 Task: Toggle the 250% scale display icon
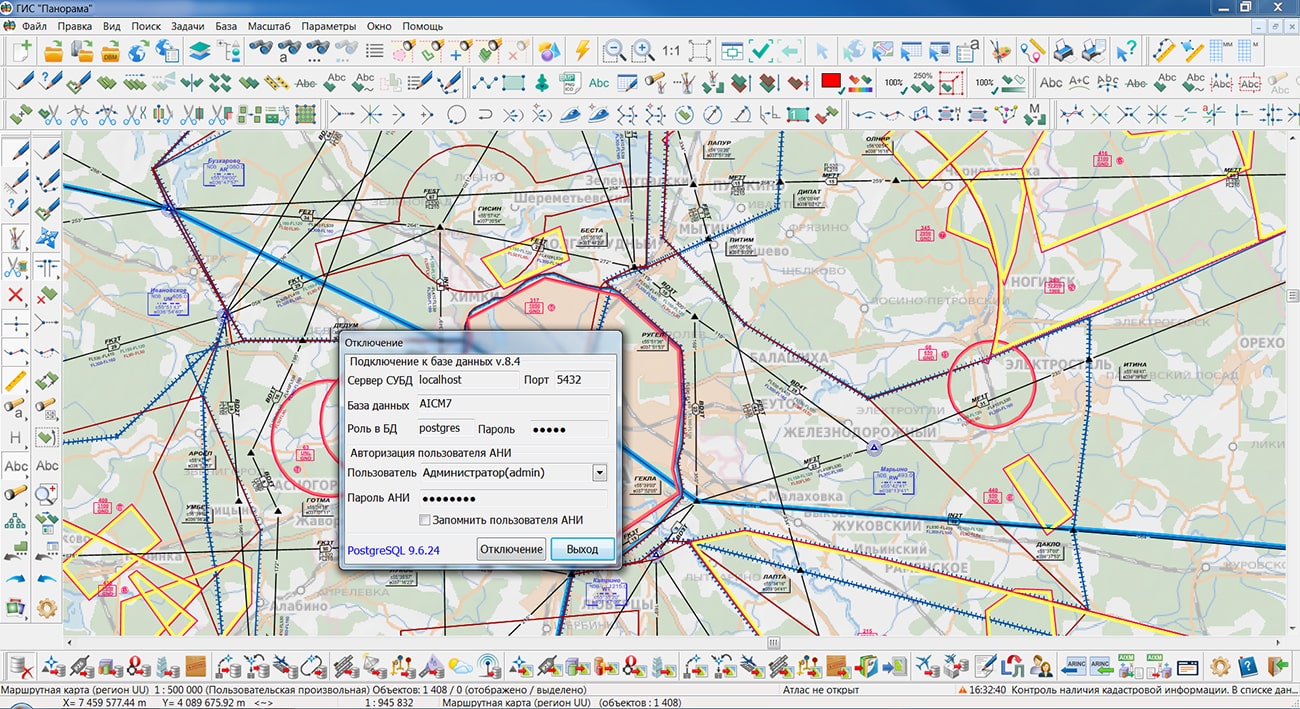(x=922, y=82)
